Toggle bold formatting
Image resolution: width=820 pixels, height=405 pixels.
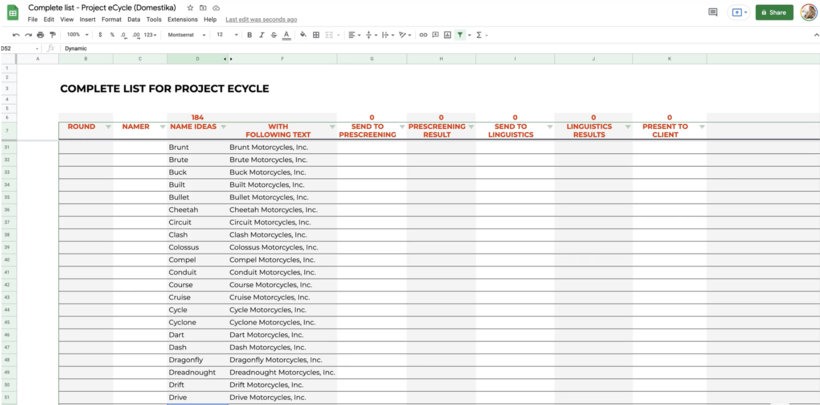click(x=249, y=35)
